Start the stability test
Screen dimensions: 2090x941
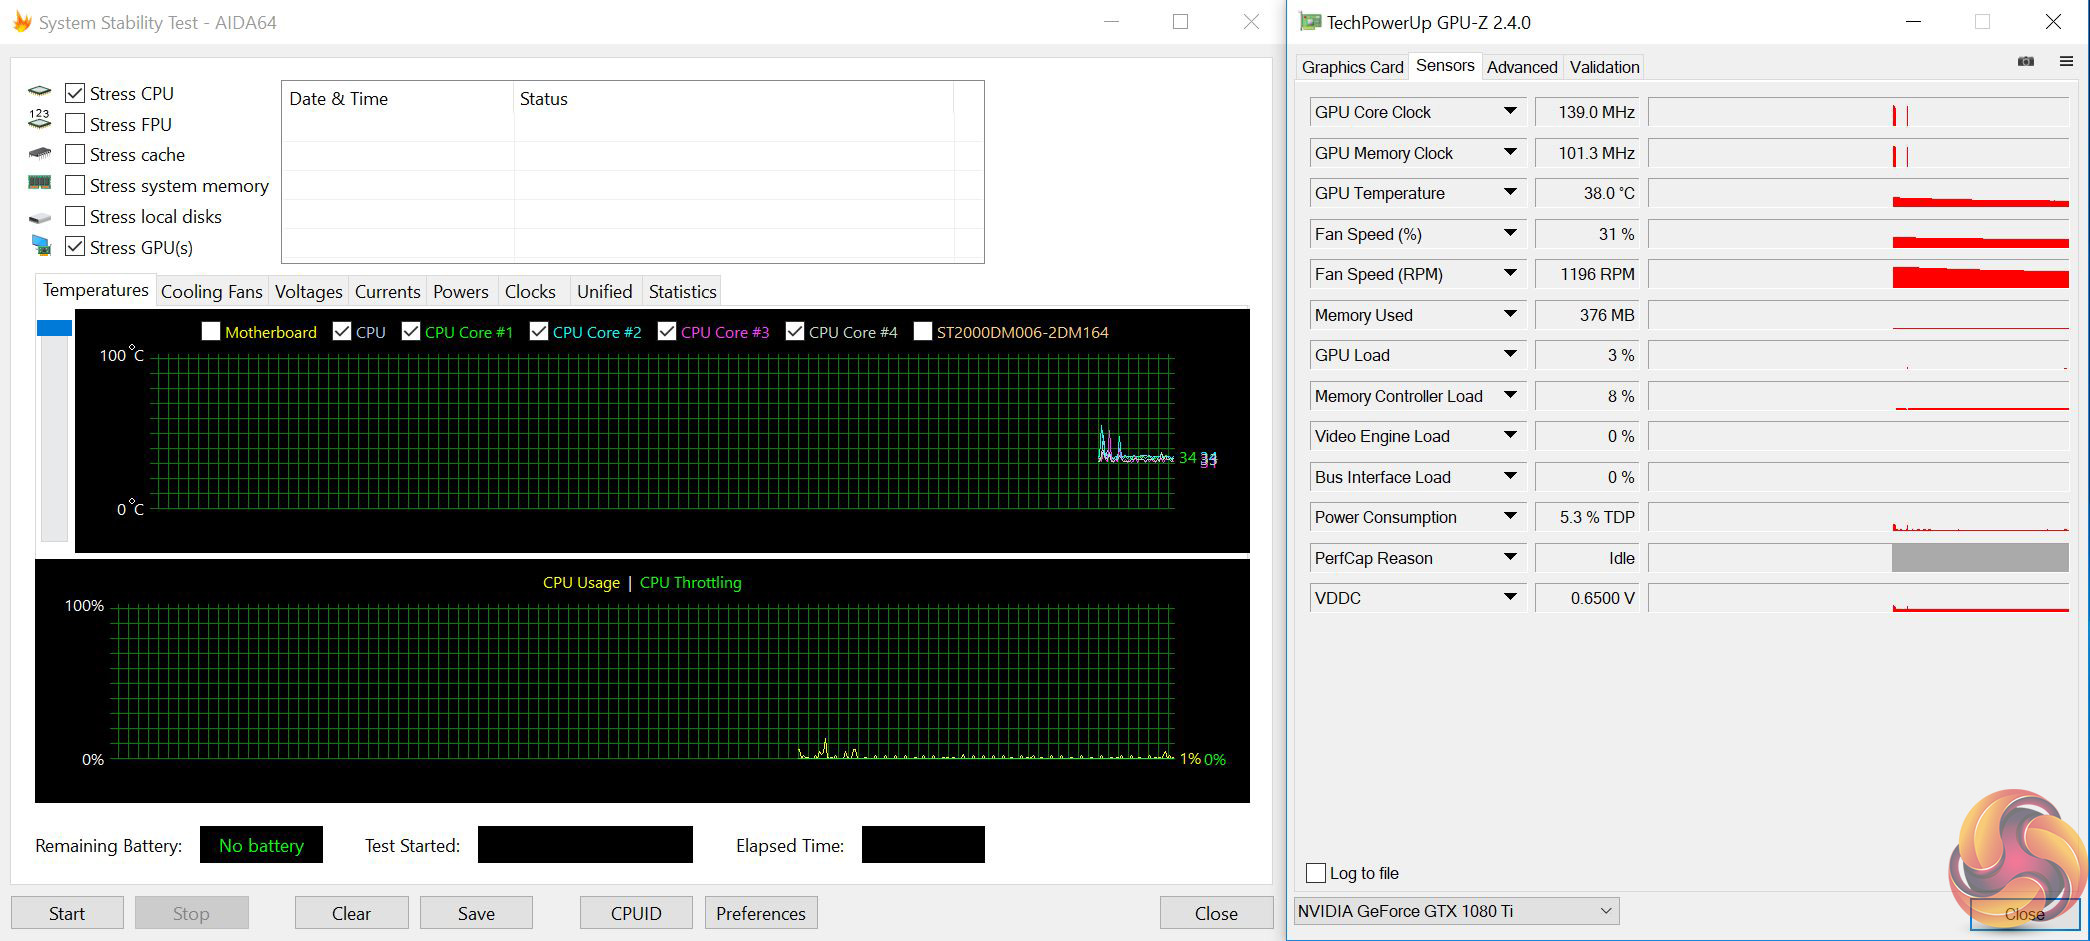(x=67, y=913)
